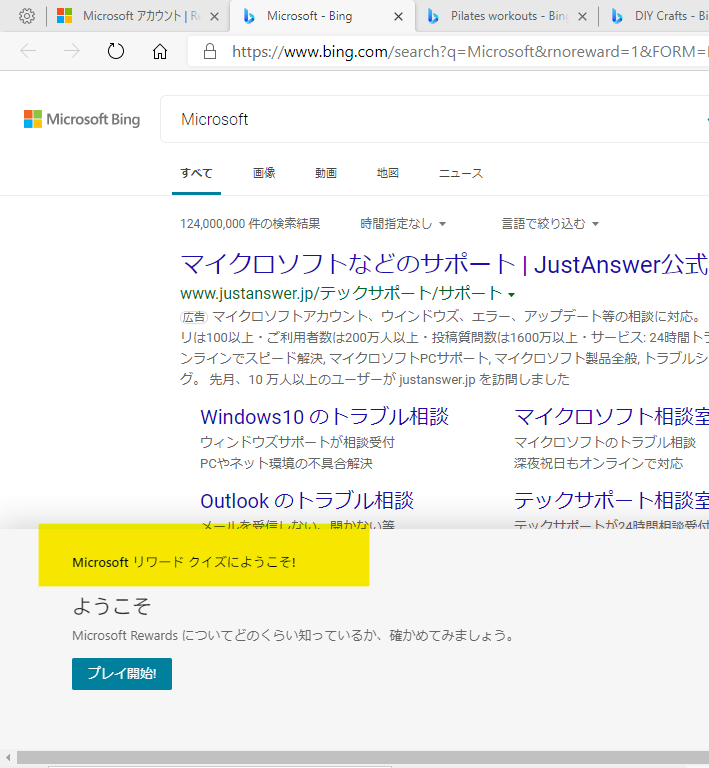Expand 時間指定なし date filter dropdown
This screenshot has height=768, width=709.
pyautogui.click(x=403, y=224)
